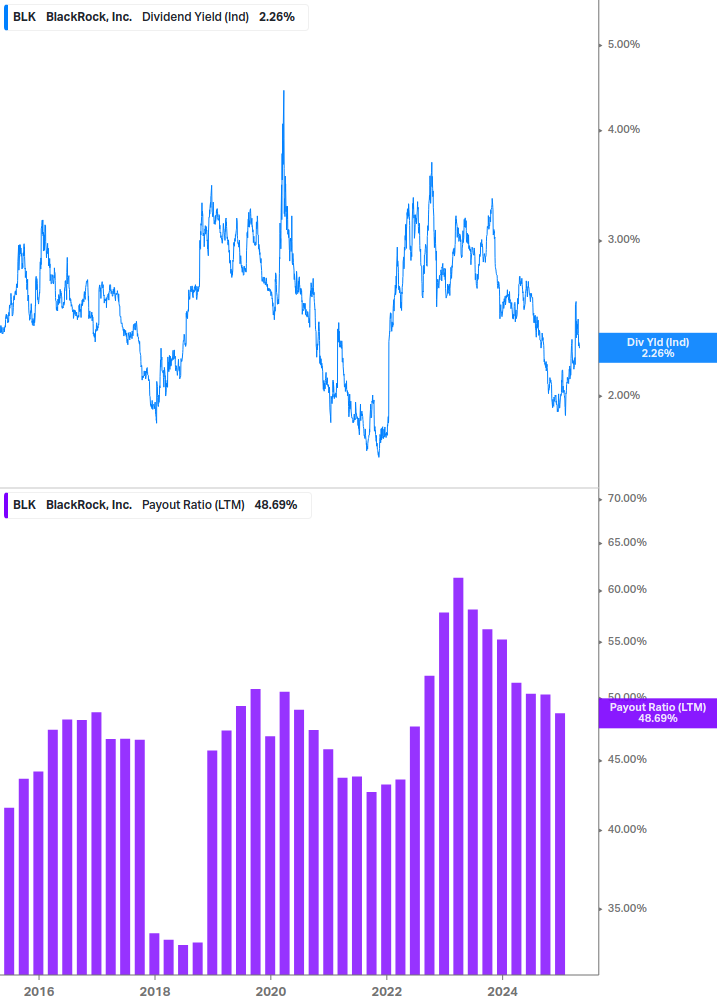Click the 65.00% payout ratio axis label
The width and height of the screenshot is (717, 1005).
point(627,542)
